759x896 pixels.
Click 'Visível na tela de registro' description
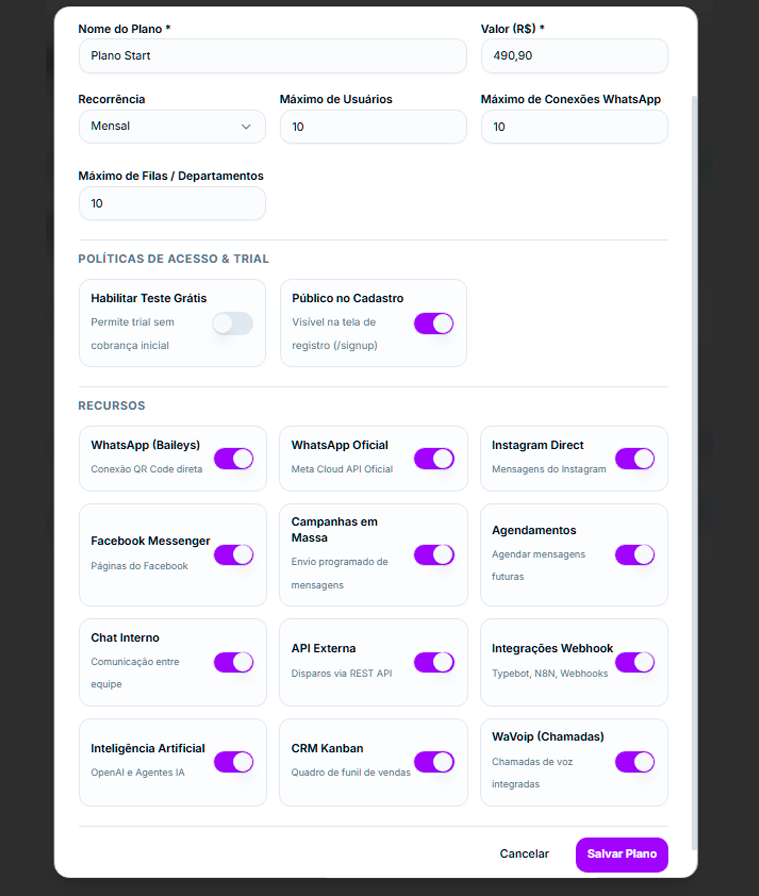tap(335, 334)
